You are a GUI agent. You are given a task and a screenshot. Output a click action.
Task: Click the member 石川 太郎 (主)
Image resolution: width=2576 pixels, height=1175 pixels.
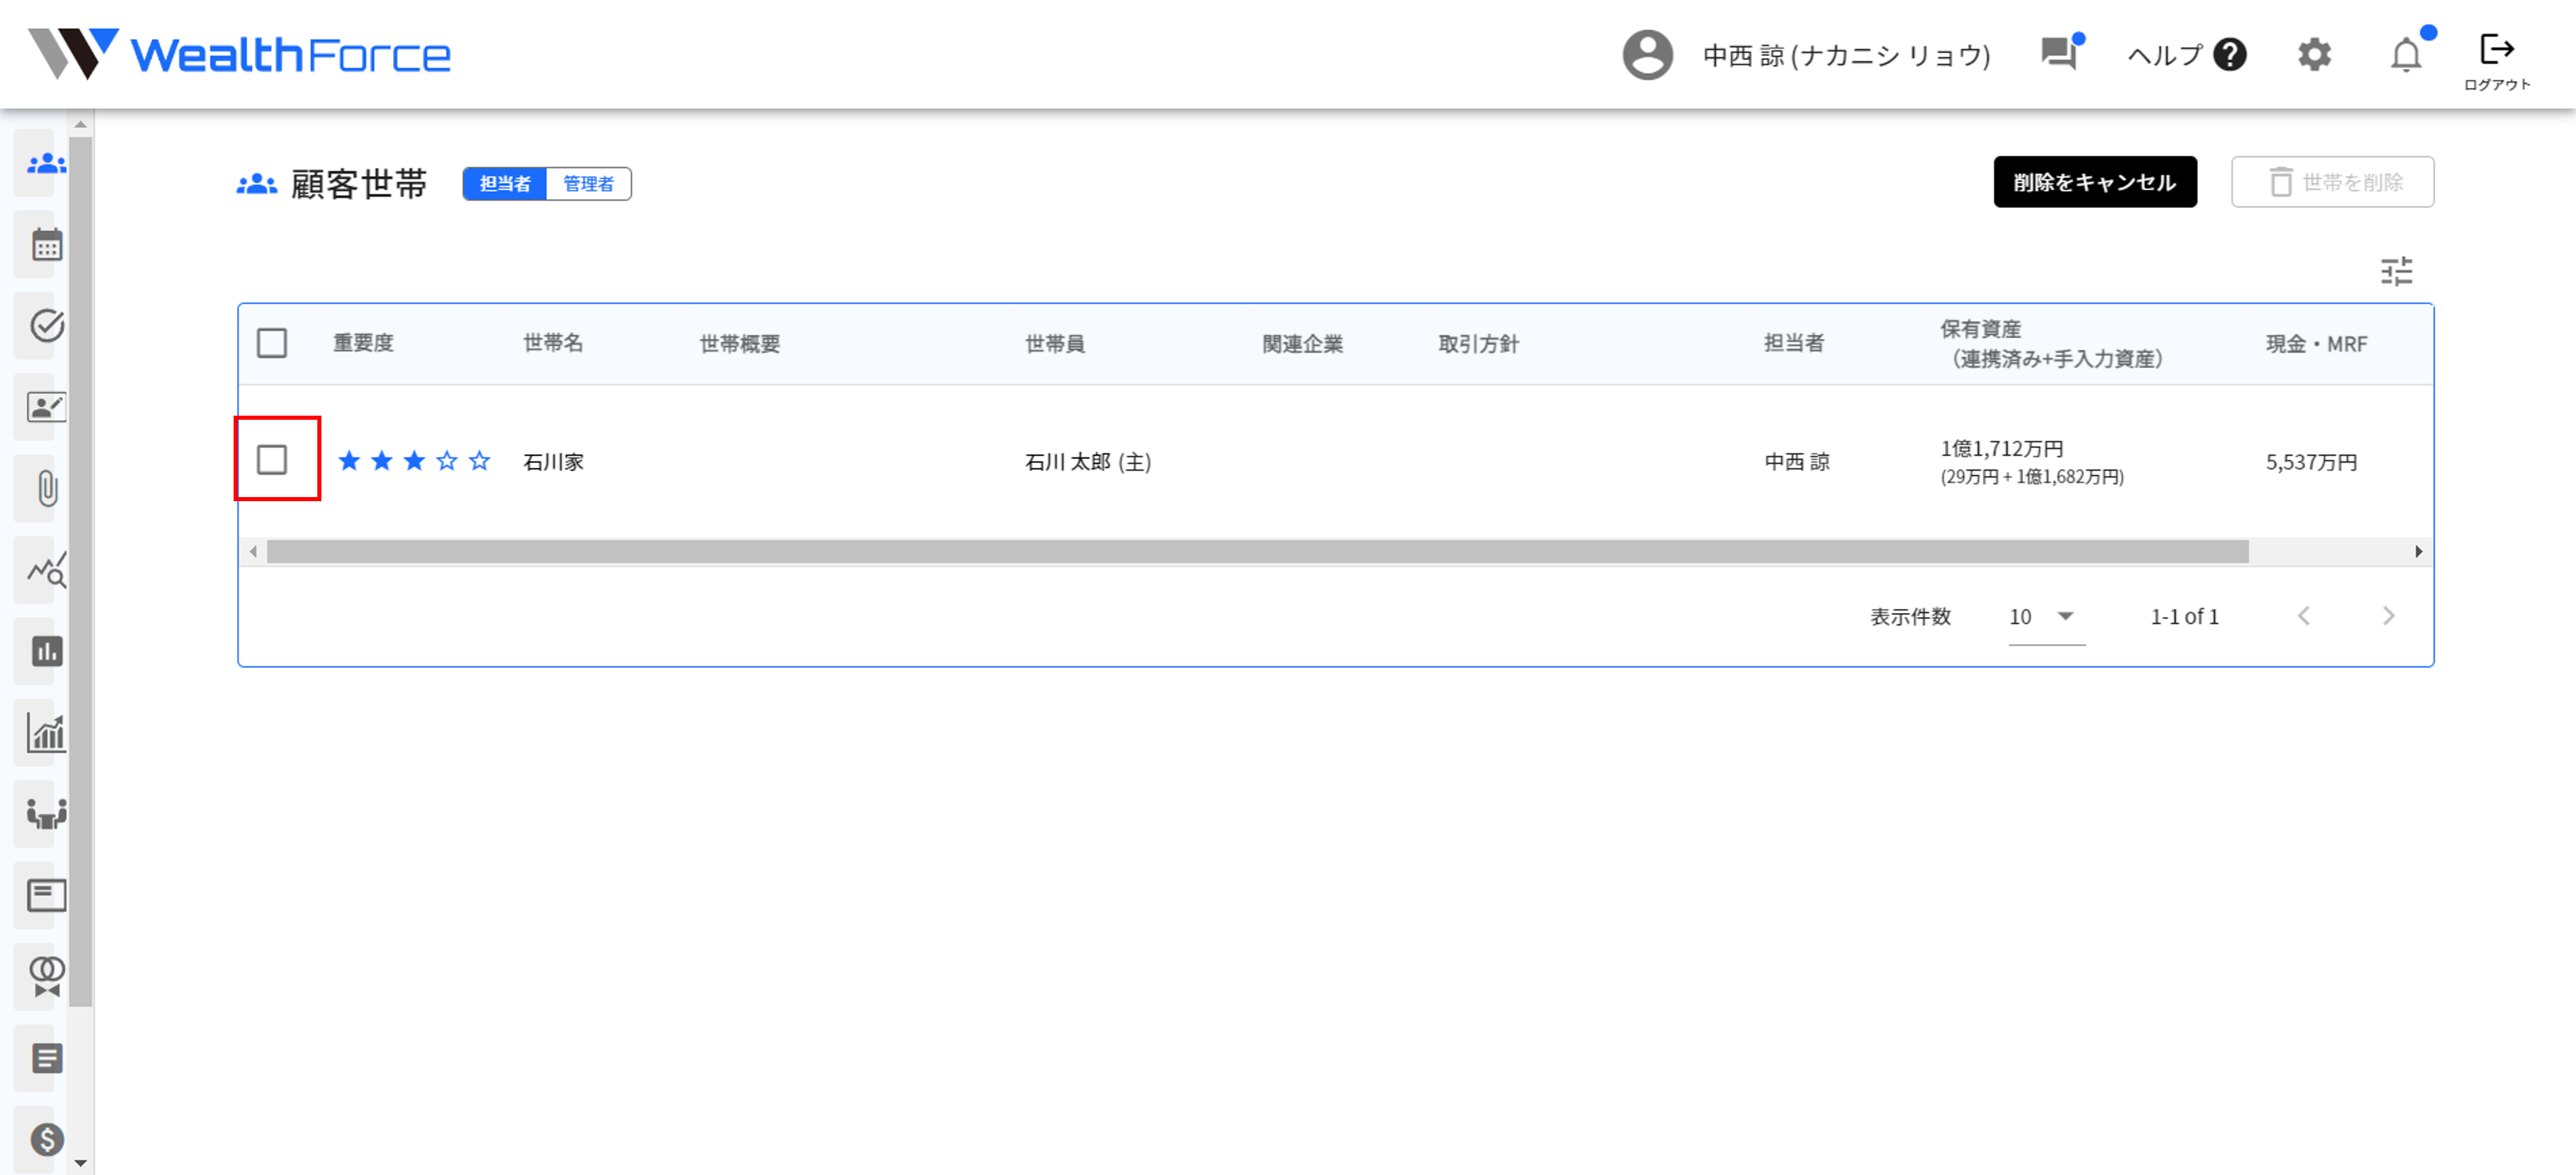(1088, 462)
